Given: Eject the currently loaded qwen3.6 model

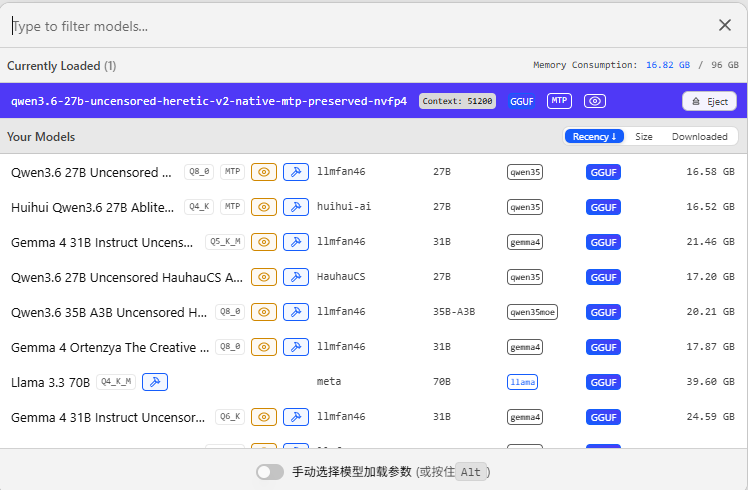Looking at the screenshot, I should [x=709, y=101].
